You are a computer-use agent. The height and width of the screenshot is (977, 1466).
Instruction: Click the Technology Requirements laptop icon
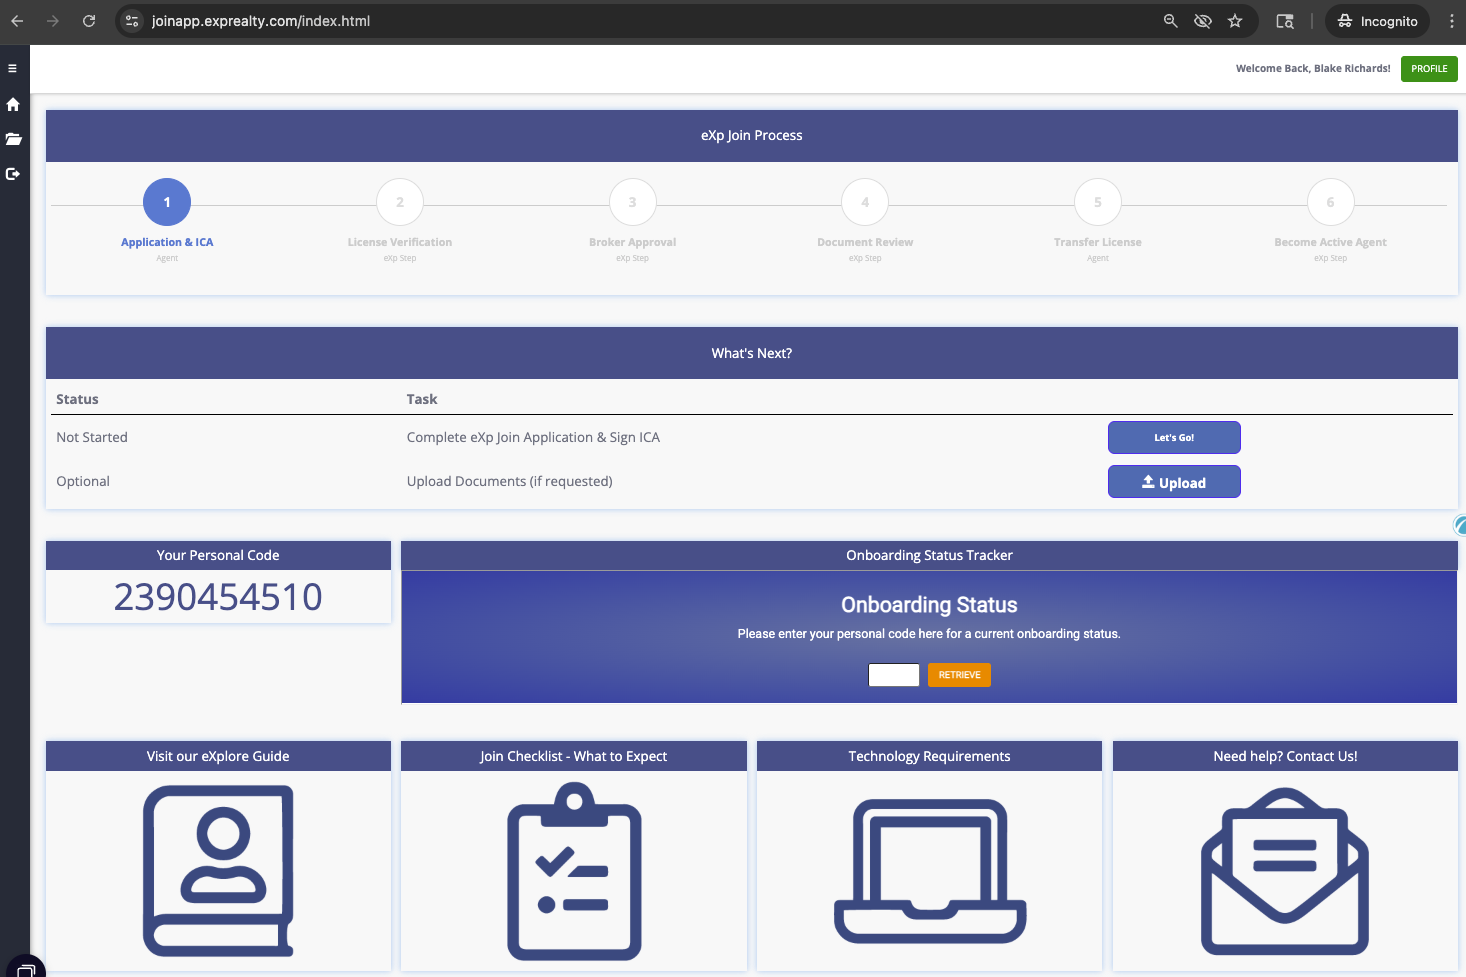click(x=930, y=870)
